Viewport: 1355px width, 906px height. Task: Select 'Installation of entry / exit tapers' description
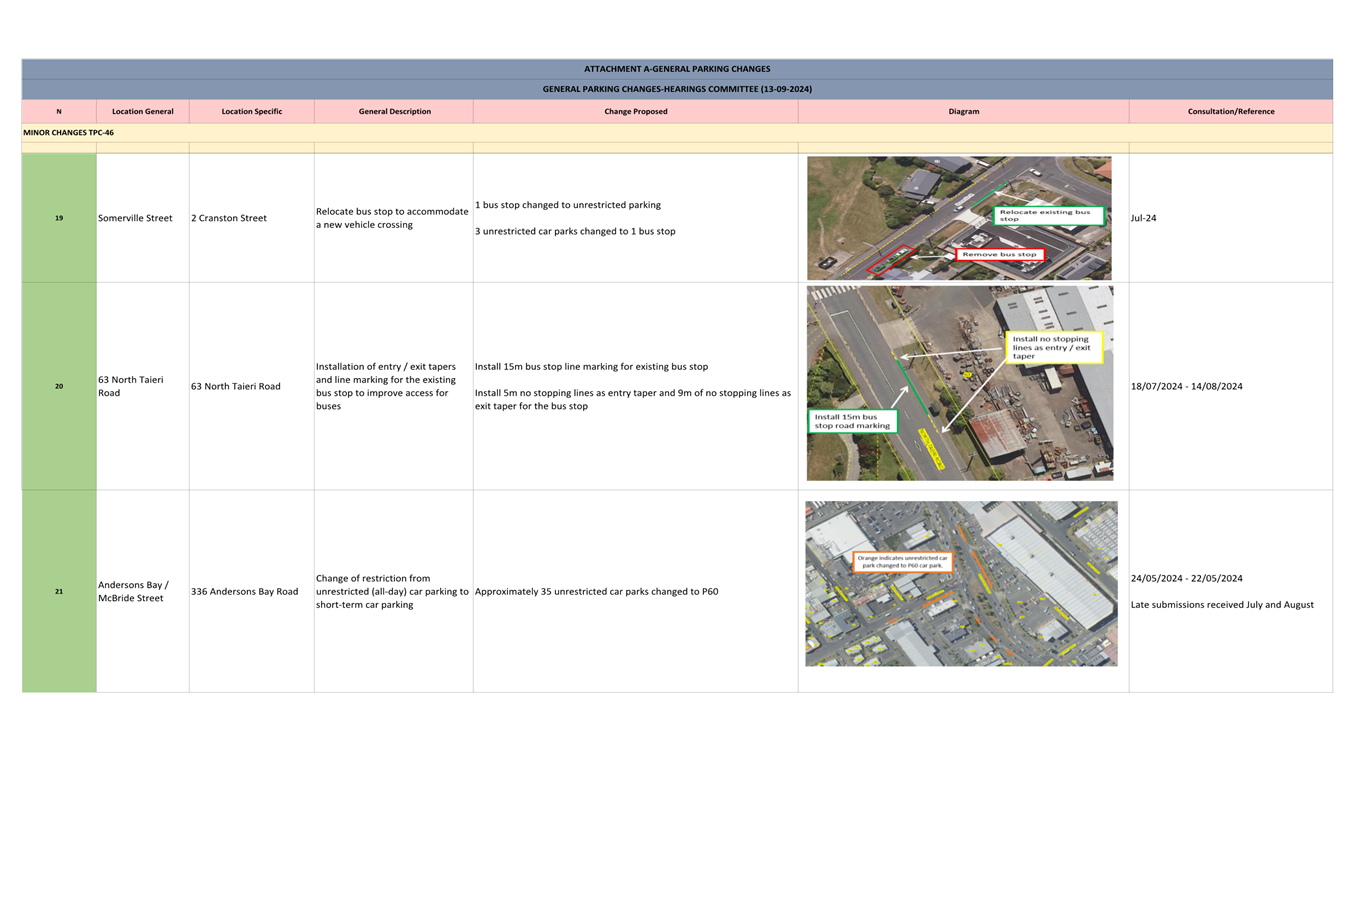tap(386, 386)
